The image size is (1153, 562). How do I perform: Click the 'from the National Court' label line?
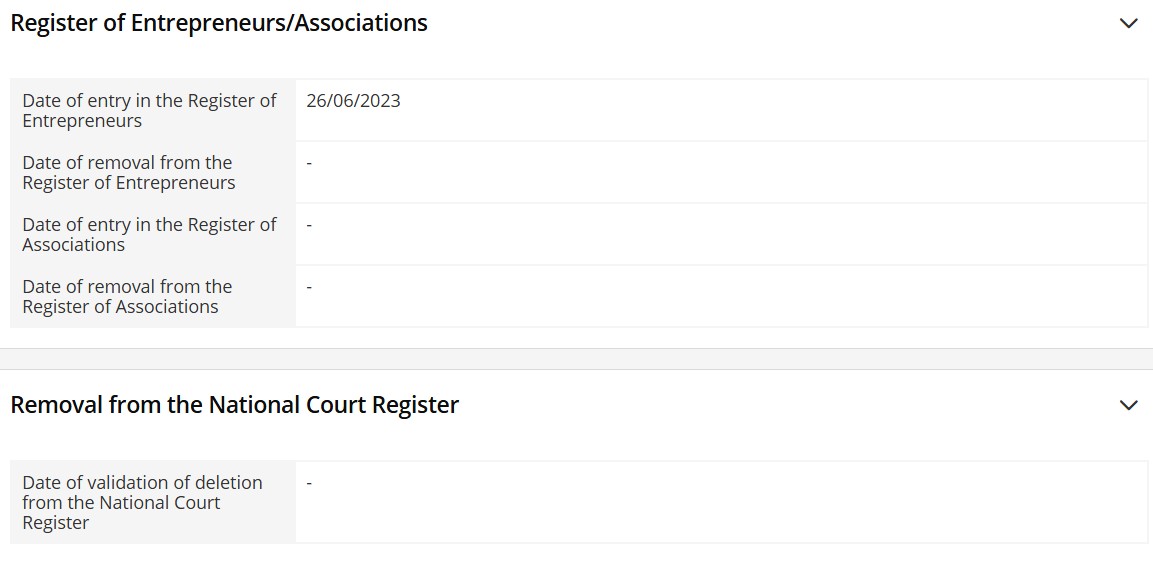(121, 502)
